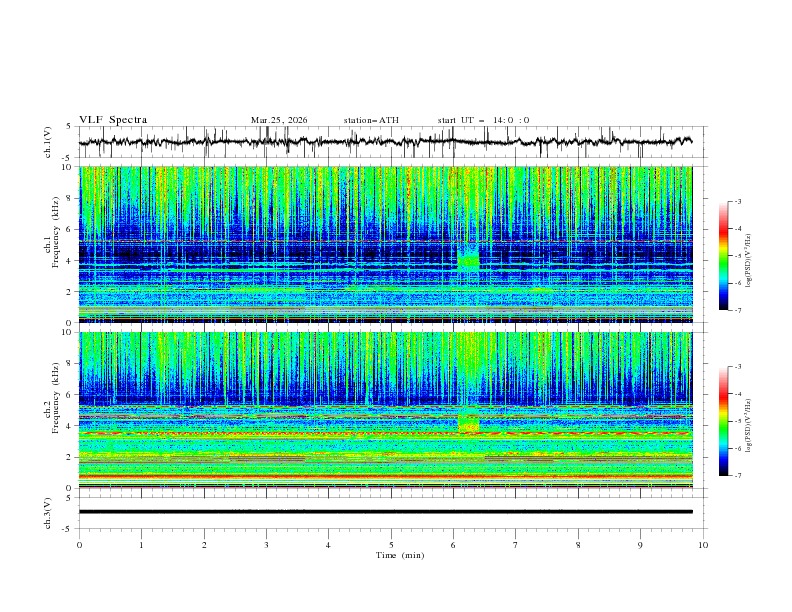Click the "6" tick on the time axis
Screen dimensions: 792x612
point(453,545)
